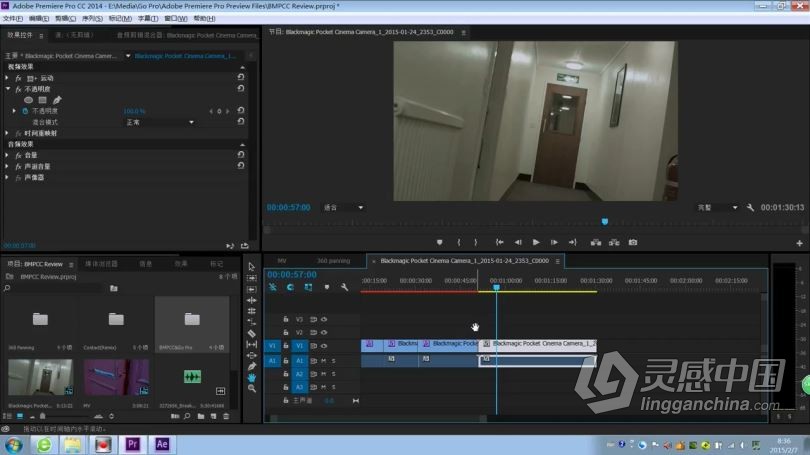
Task: Open the program monitor button editor plus
Action: point(799,243)
